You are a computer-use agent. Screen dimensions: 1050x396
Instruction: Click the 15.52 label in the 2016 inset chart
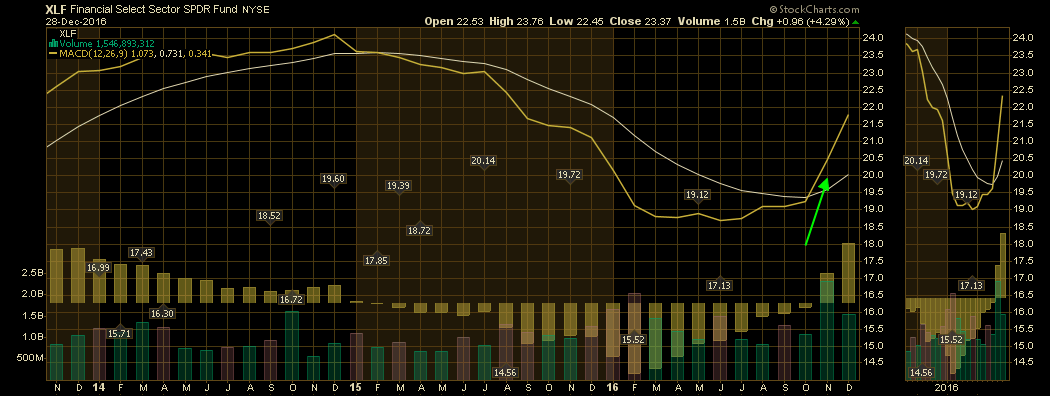(952, 340)
